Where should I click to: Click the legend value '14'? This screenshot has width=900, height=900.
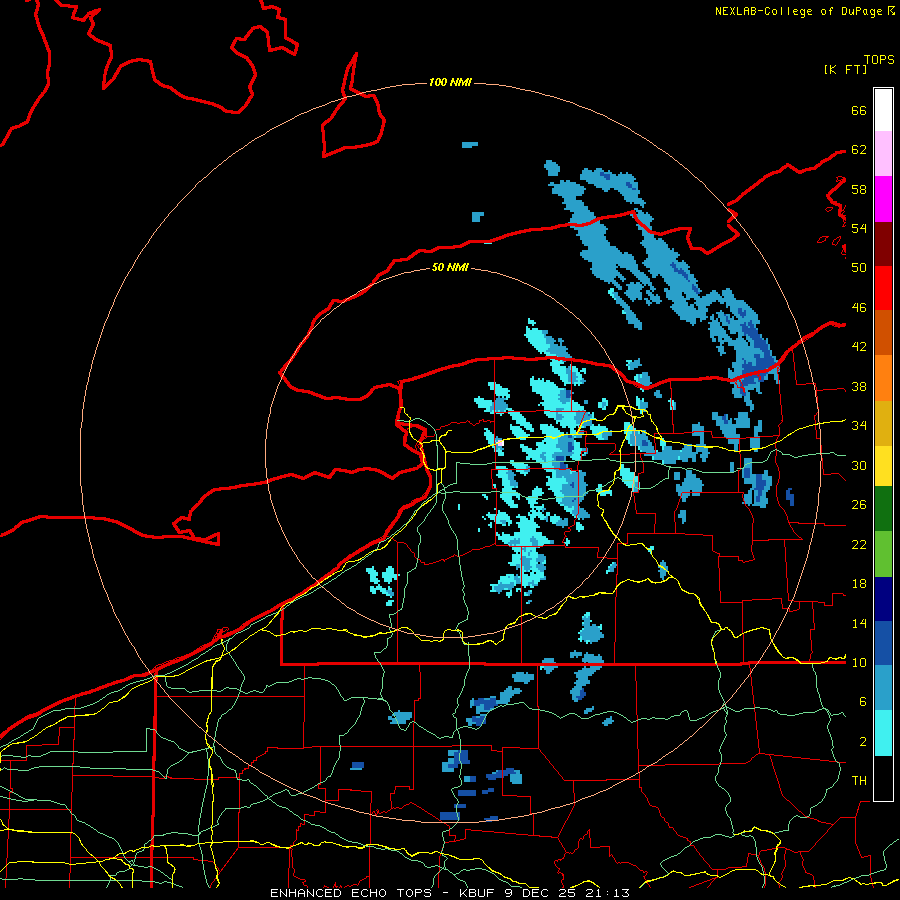click(x=859, y=623)
